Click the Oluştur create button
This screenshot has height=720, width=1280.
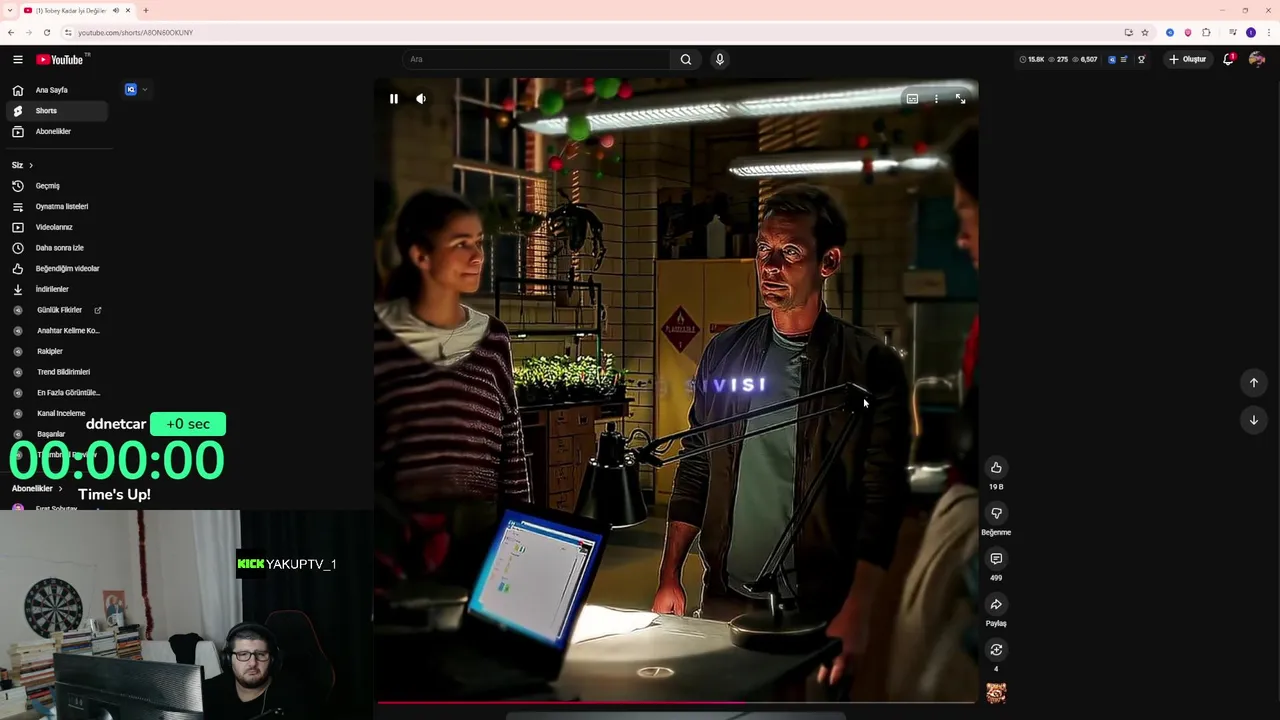click(x=1187, y=59)
